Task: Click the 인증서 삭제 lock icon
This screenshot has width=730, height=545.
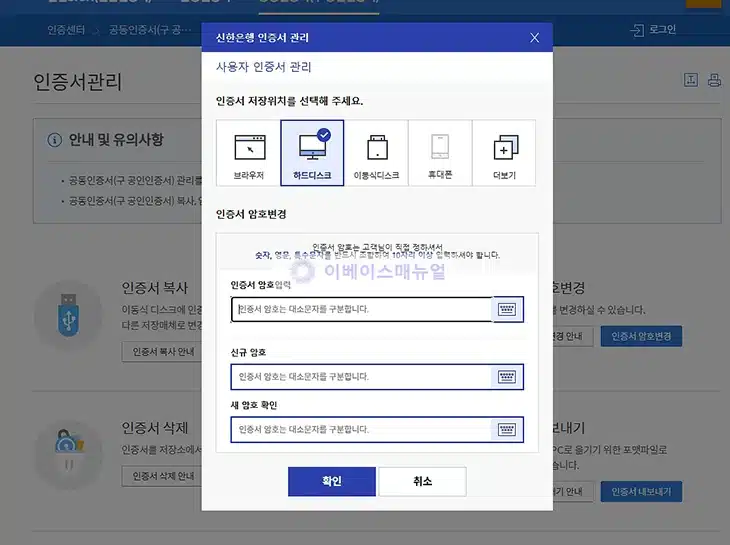Action: [68, 454]
